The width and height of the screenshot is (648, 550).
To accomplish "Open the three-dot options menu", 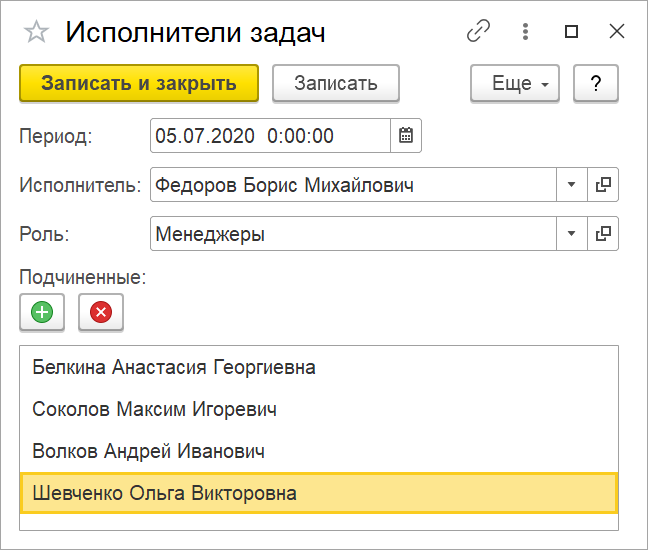I will click(x=525, y=31).
